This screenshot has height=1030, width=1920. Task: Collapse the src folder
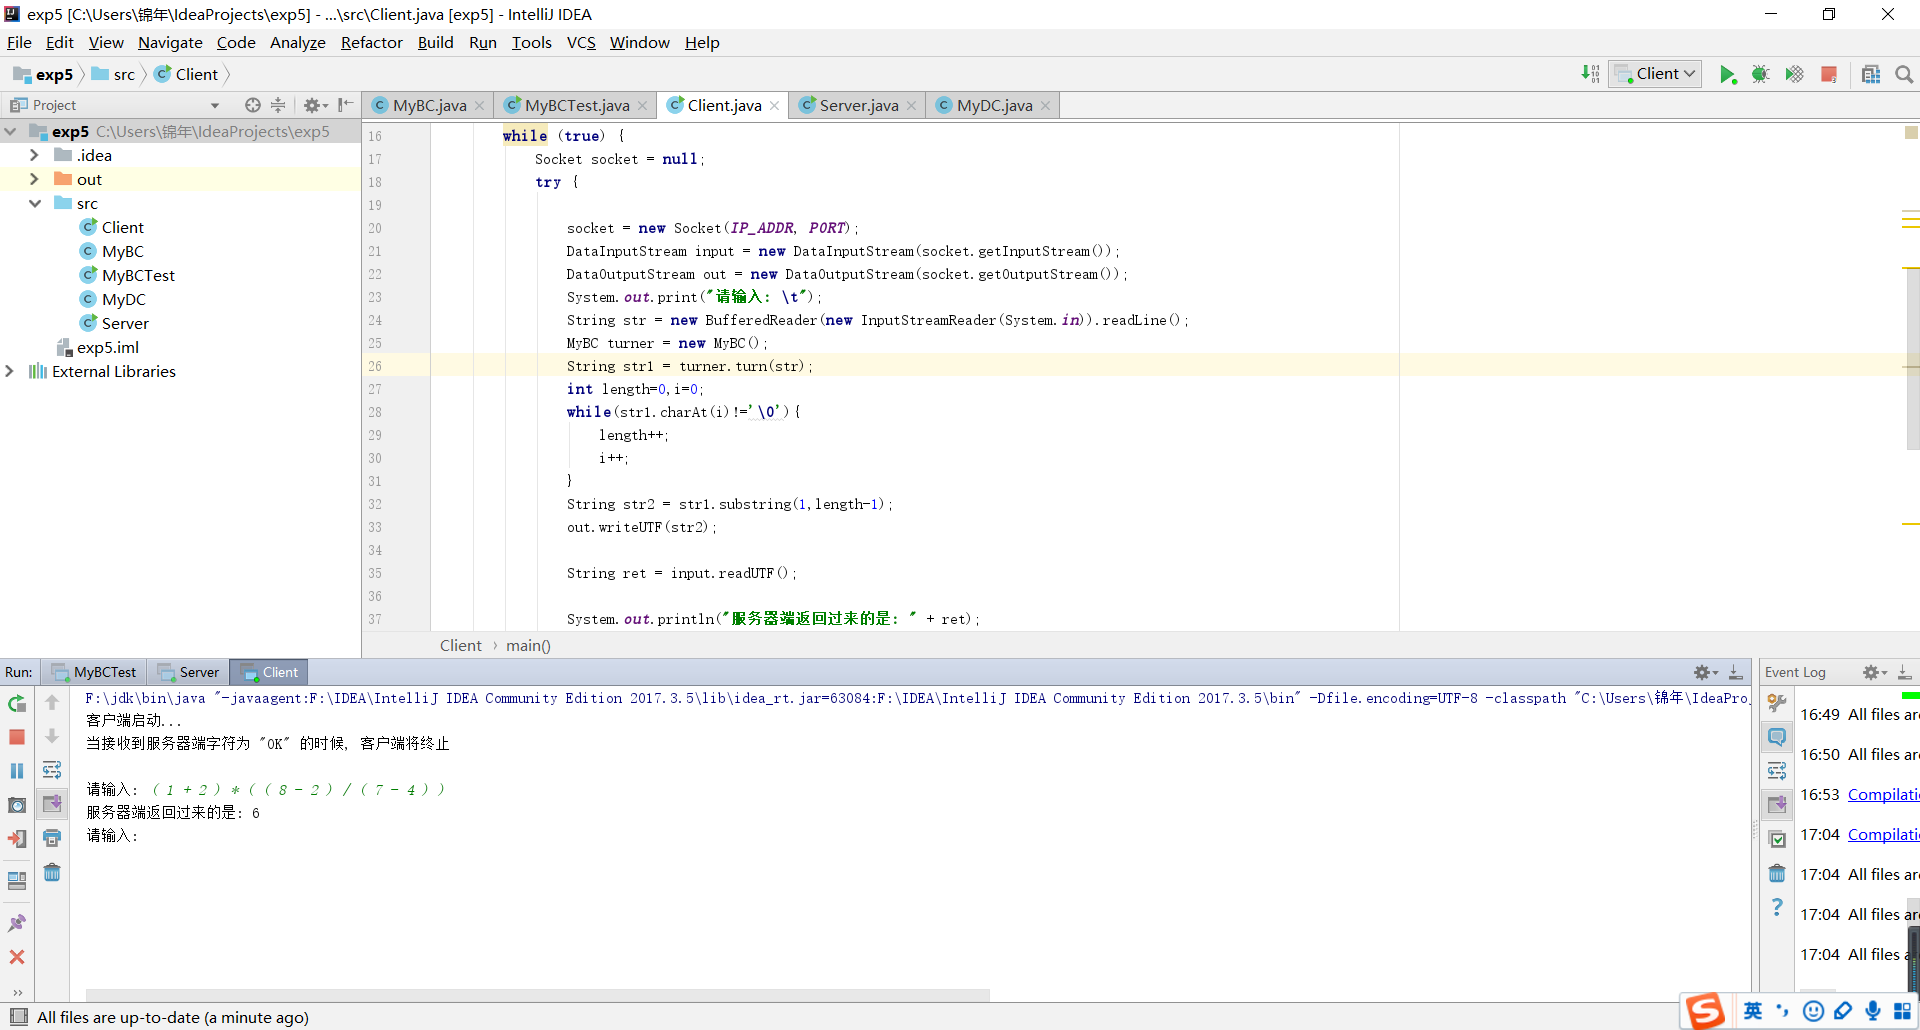coord(34,203)
